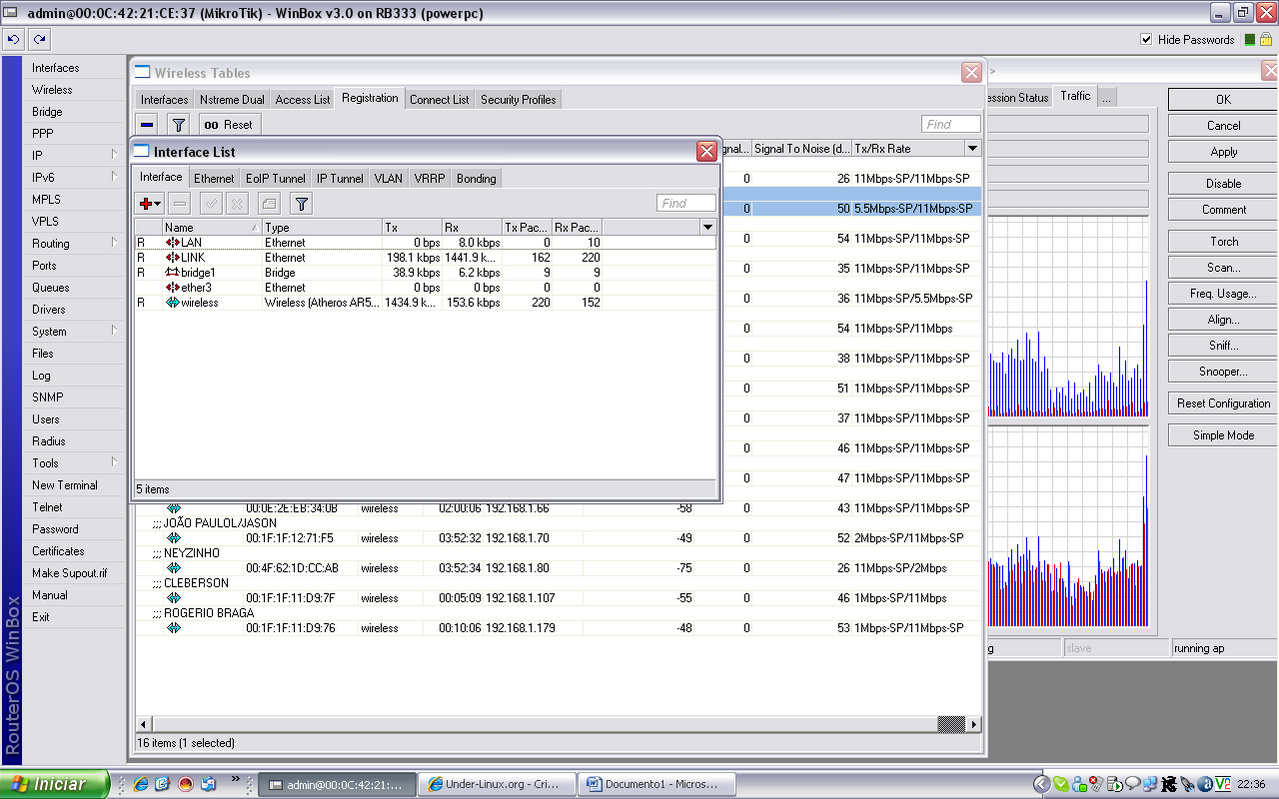The height and width of the screenshot is (799, 1279).
Task: Click the Reset Configuration button
Action: point(1223,404)
